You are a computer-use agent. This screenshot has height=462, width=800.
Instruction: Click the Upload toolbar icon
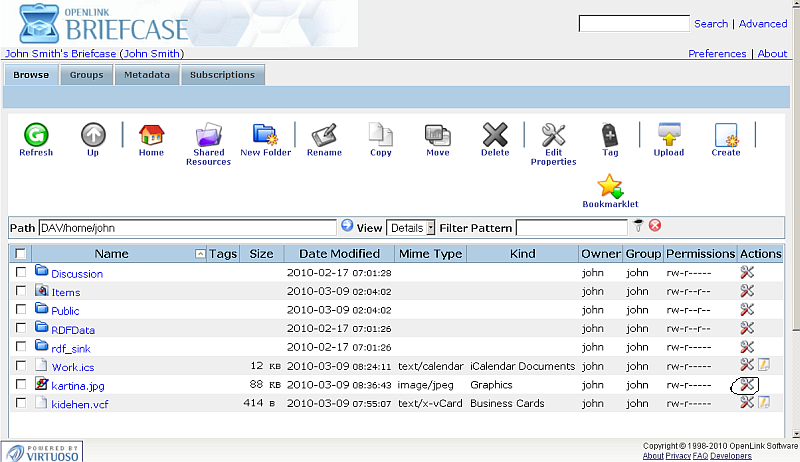point(669,135)
